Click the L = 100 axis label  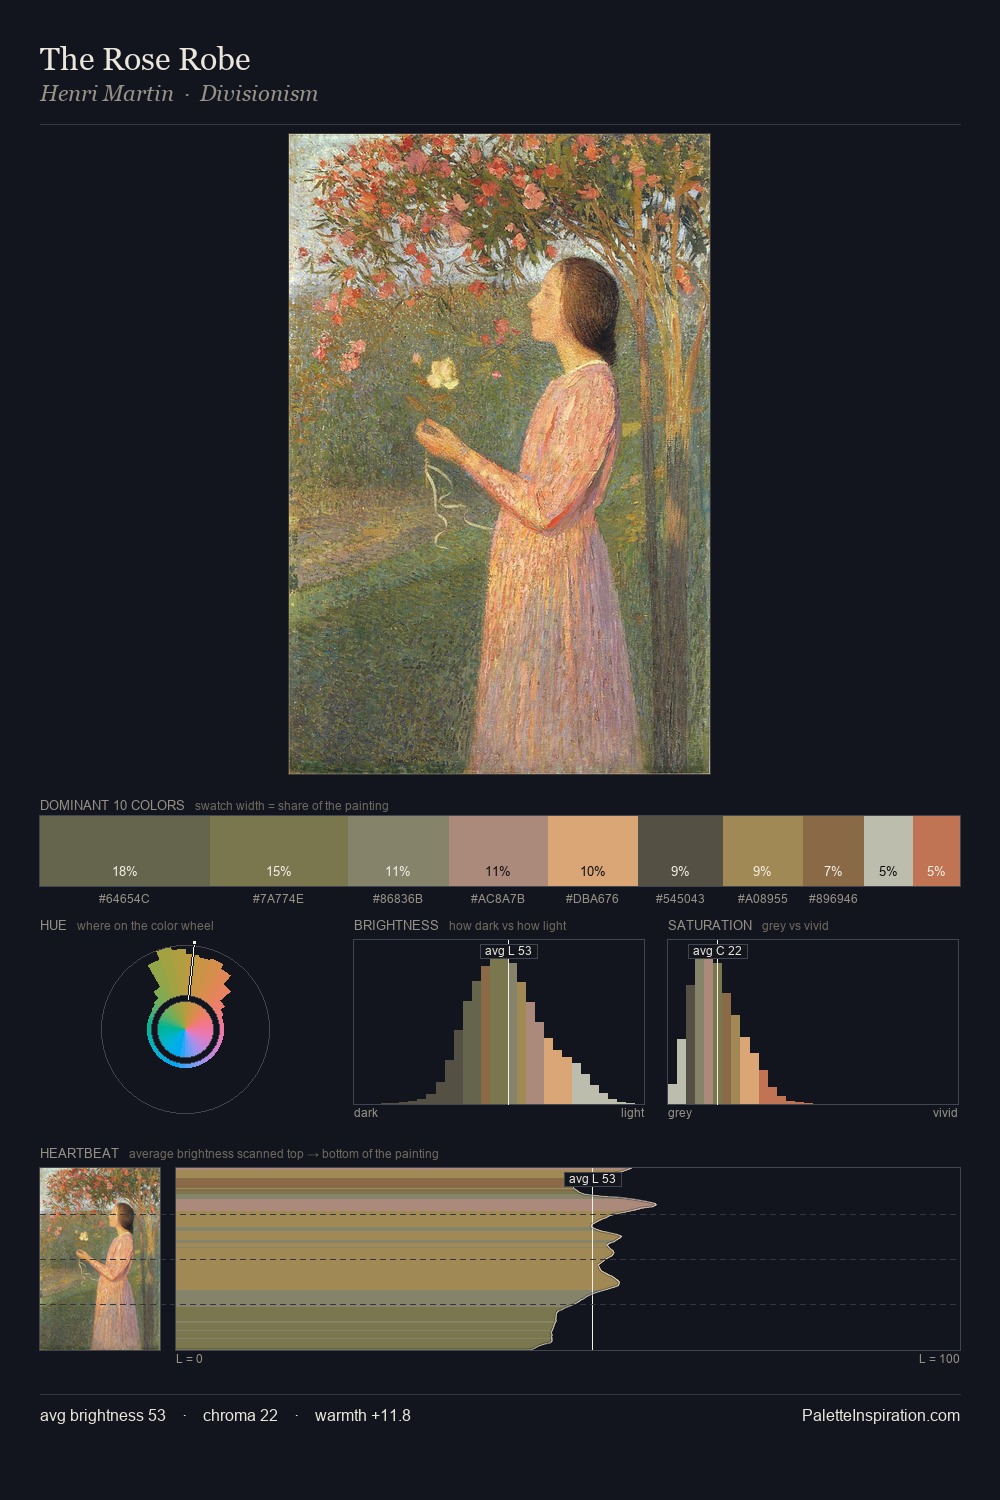point(939,1359)
